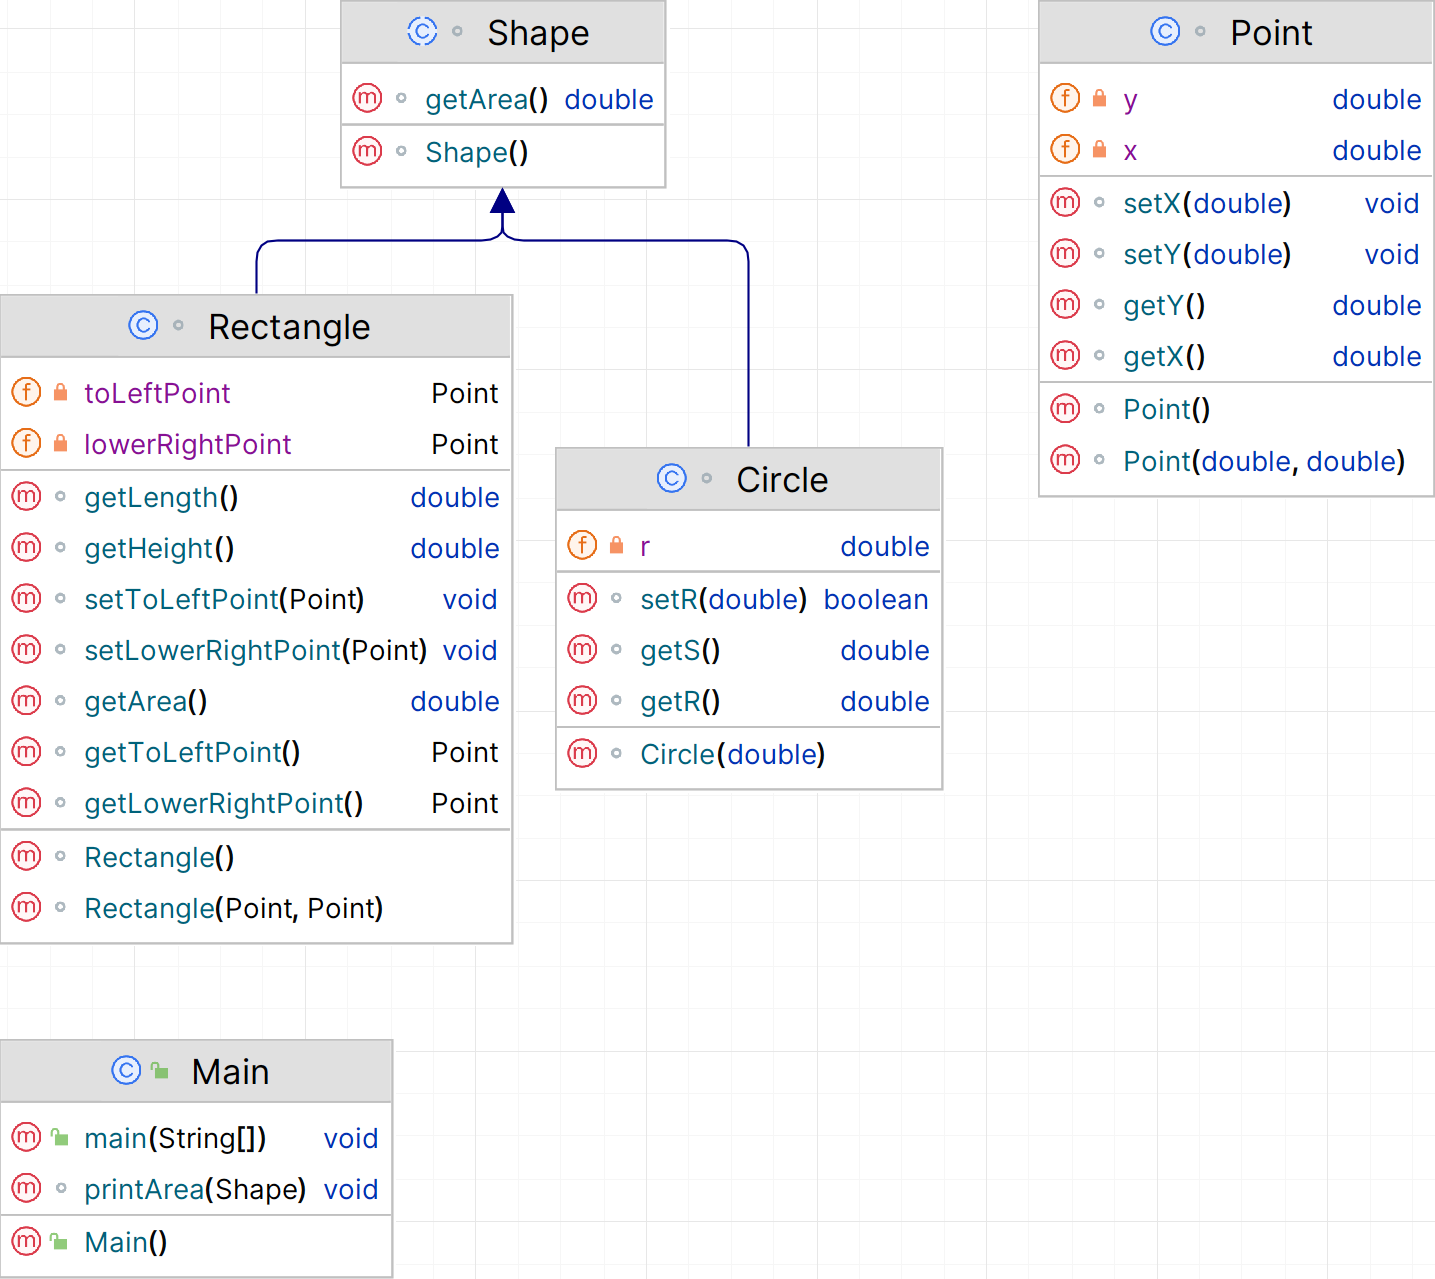Click the lowerRightPoint field name
1435x1279 pixels.
(187, 444)
